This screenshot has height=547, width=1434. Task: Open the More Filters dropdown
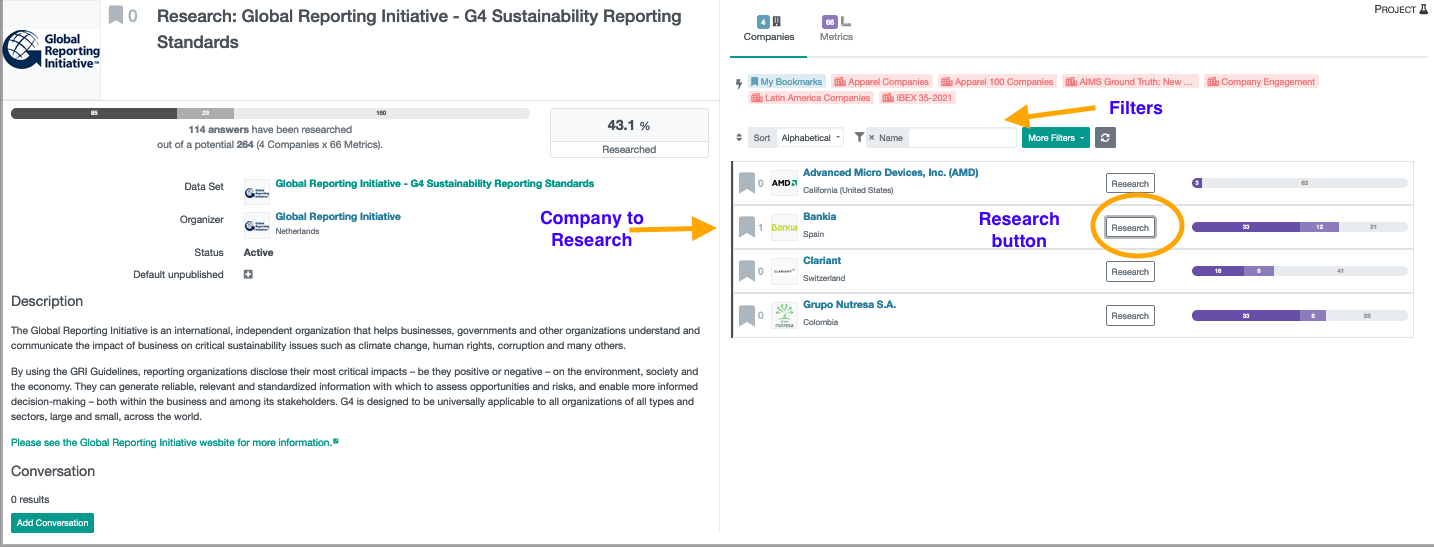(1055, 138)
